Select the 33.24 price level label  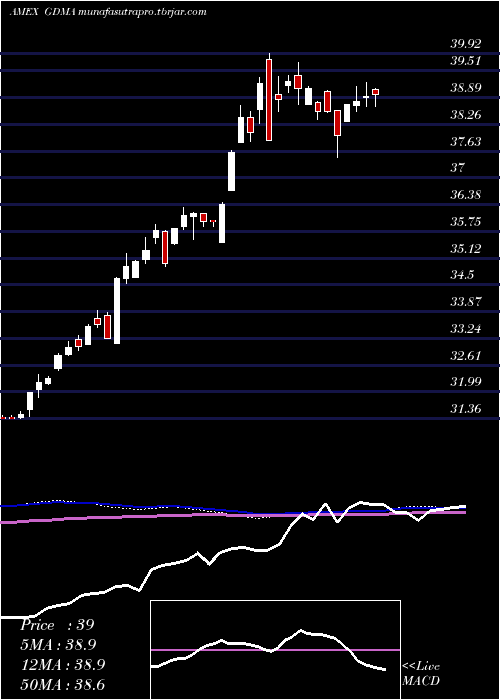coord(466,329)
